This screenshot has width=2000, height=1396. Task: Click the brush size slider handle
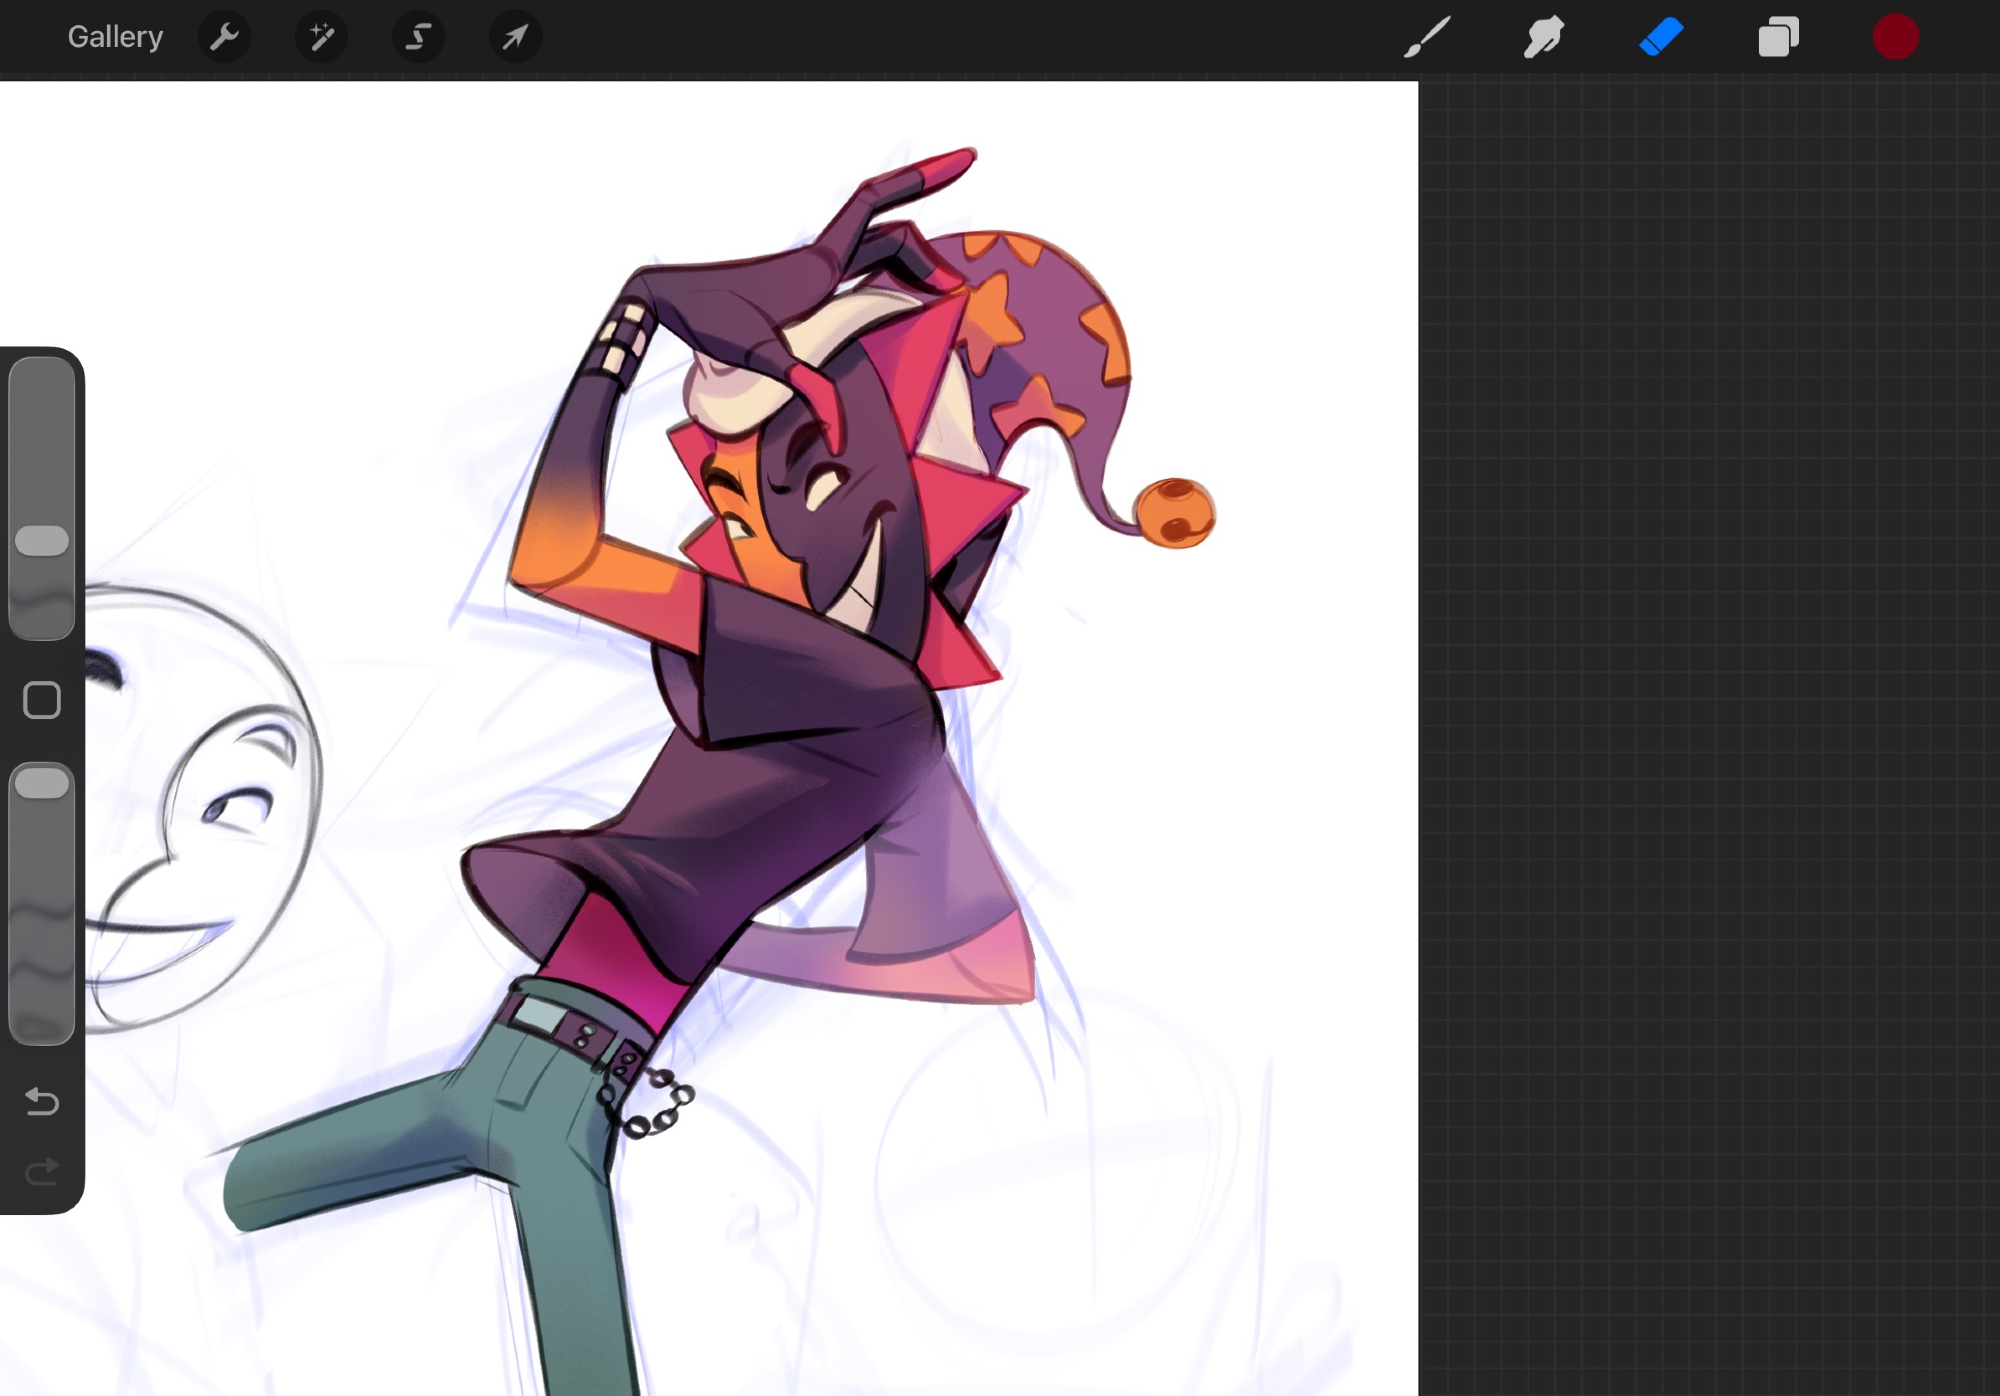coord(42,540)
